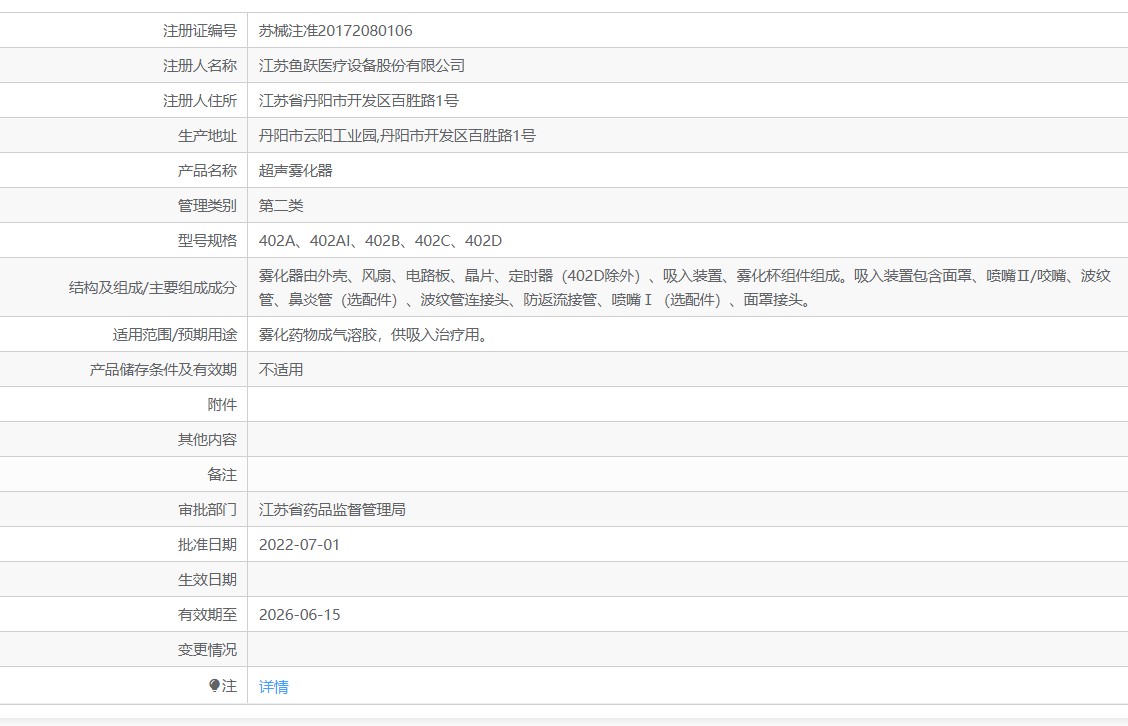
Task: Click the 生效日期 label
Action: [x=207, y=580]
